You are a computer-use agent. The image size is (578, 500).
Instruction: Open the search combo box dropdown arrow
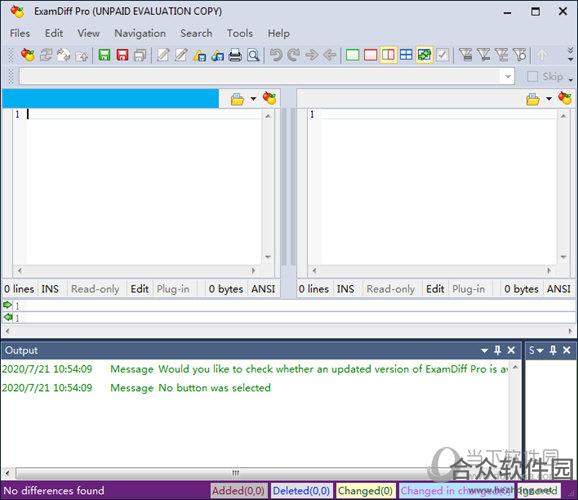[x=508, y=77]
